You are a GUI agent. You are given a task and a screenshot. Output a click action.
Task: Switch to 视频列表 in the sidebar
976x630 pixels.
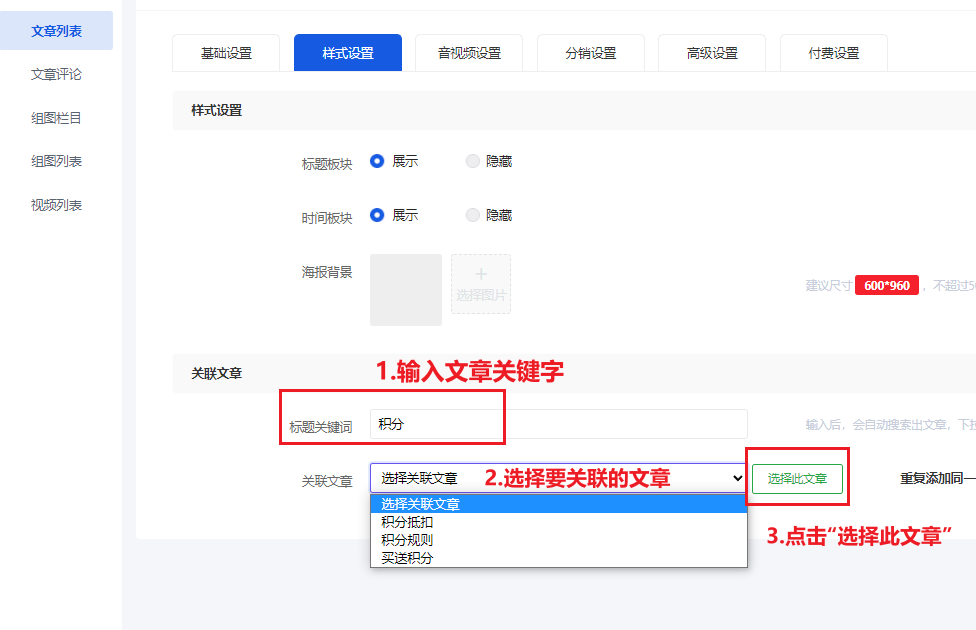pos(55,204)
